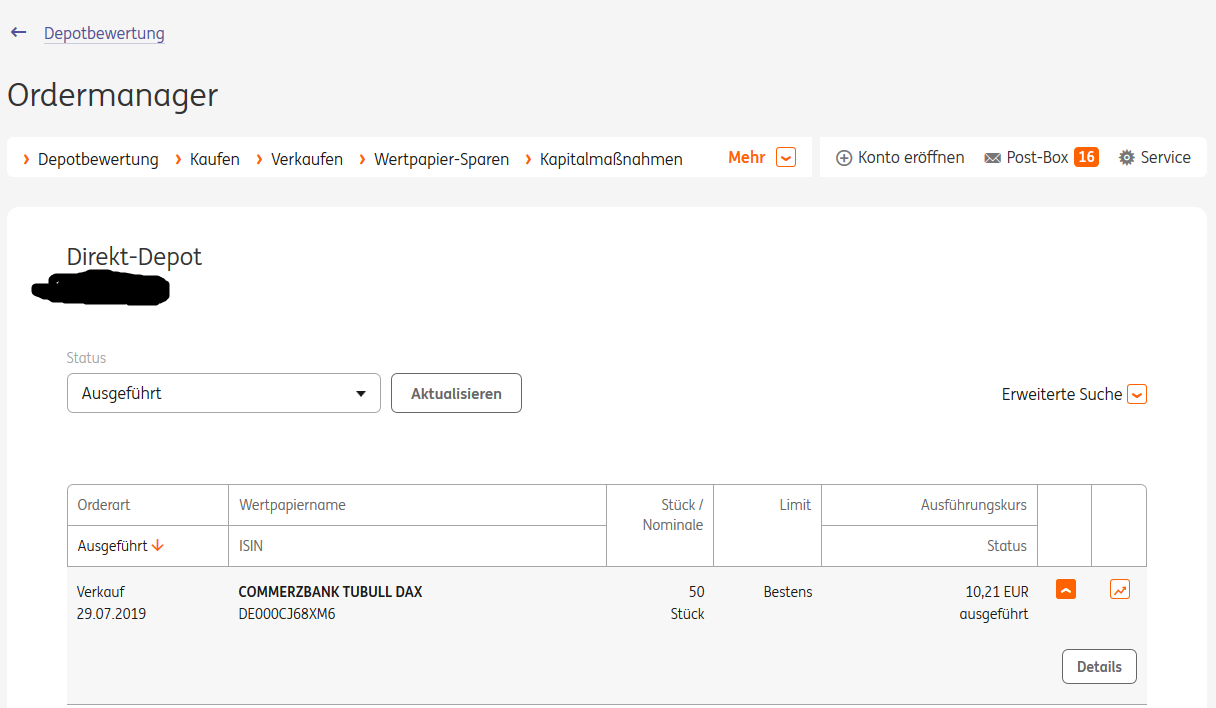Click the COMMERZBANK TUBULL DAX name

[x=330, y=592]
